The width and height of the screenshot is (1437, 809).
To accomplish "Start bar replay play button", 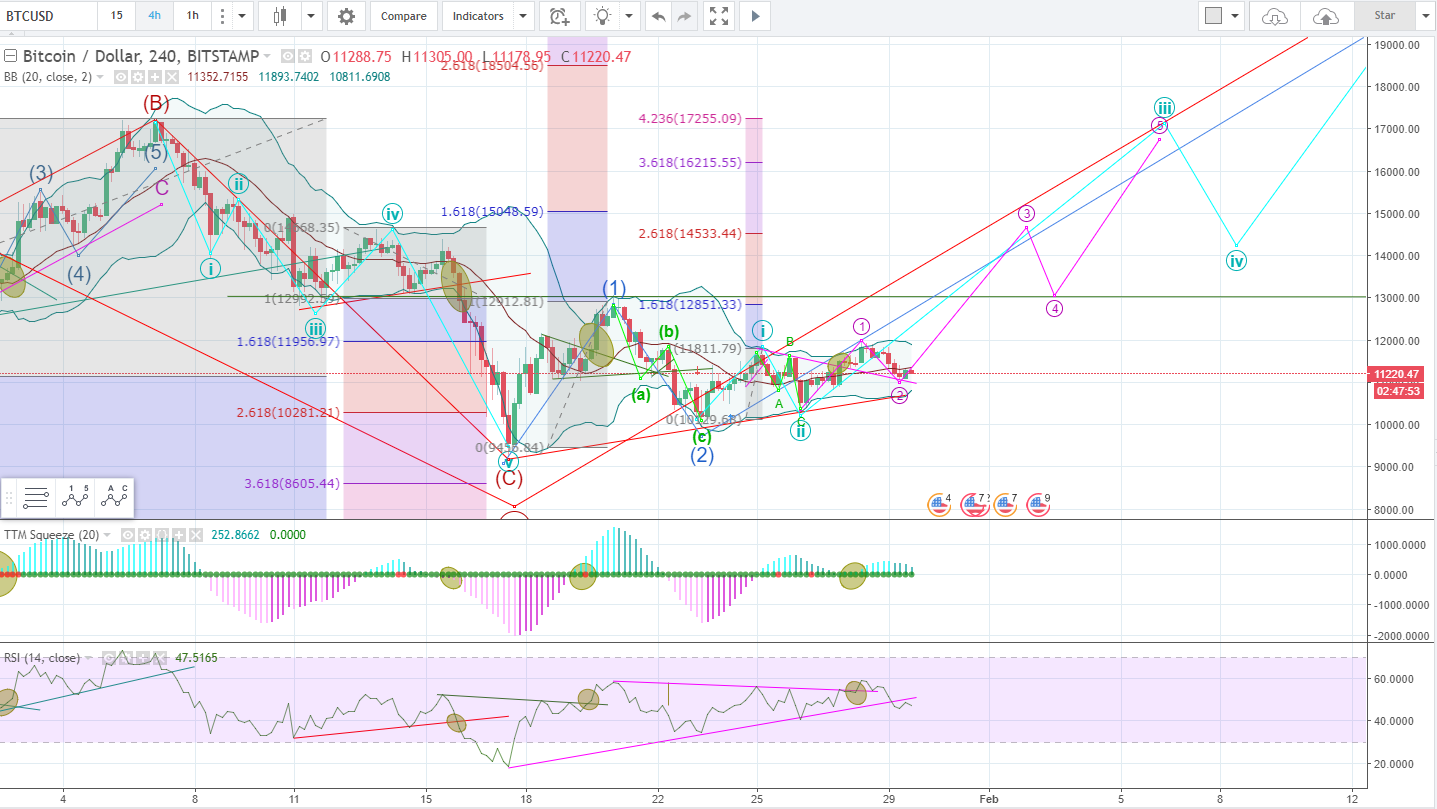I will coord(755,16).
